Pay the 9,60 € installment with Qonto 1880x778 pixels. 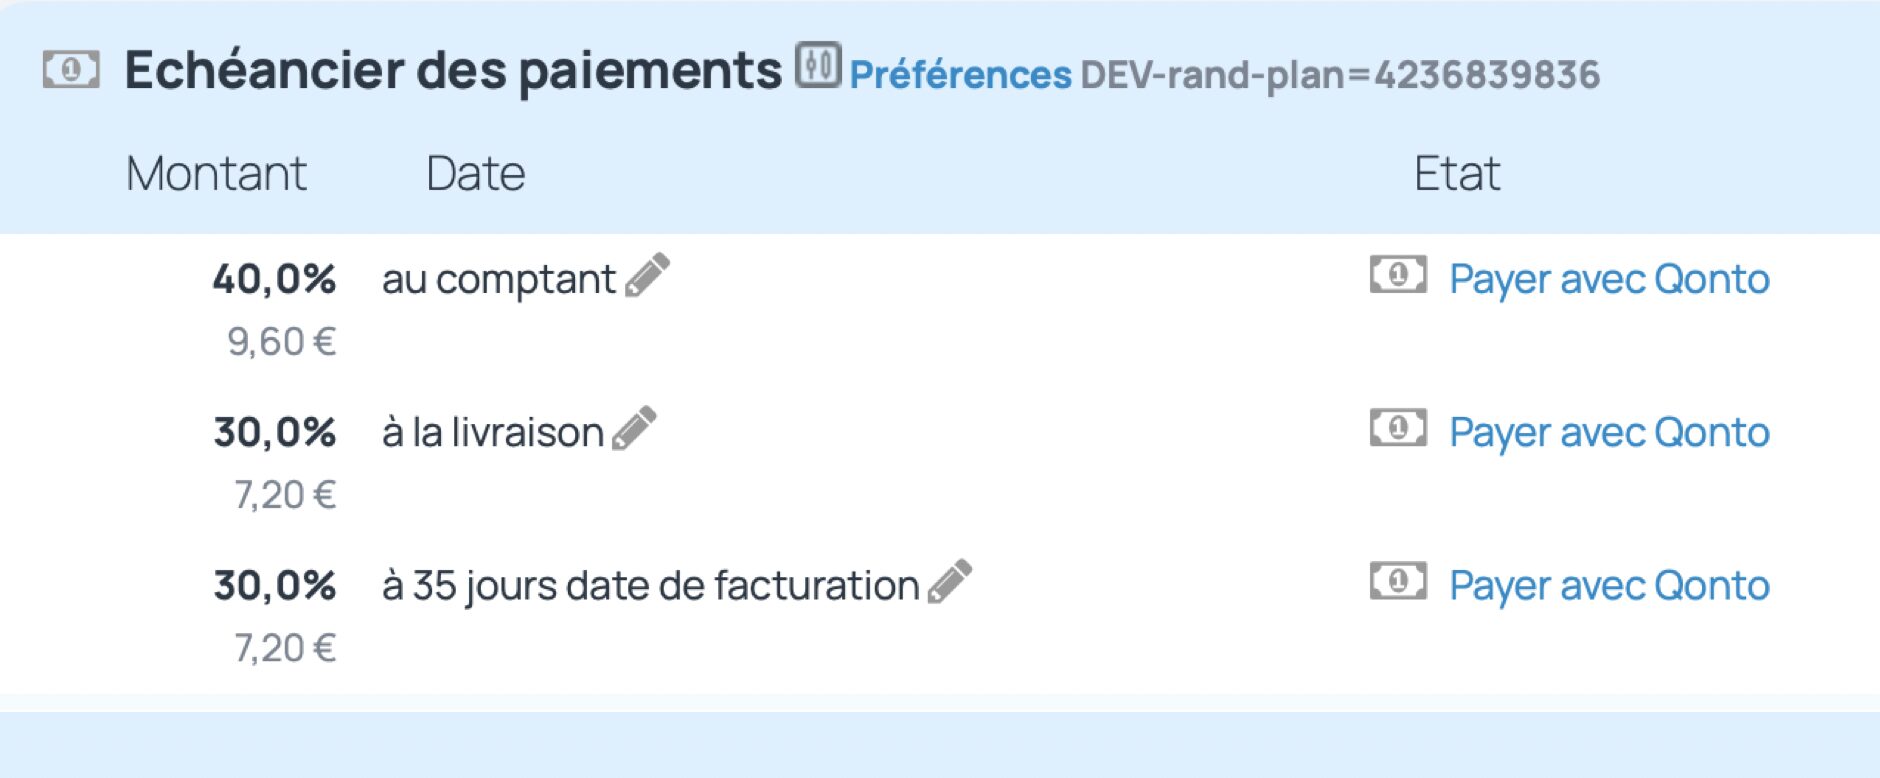(x=1609, y=279)
